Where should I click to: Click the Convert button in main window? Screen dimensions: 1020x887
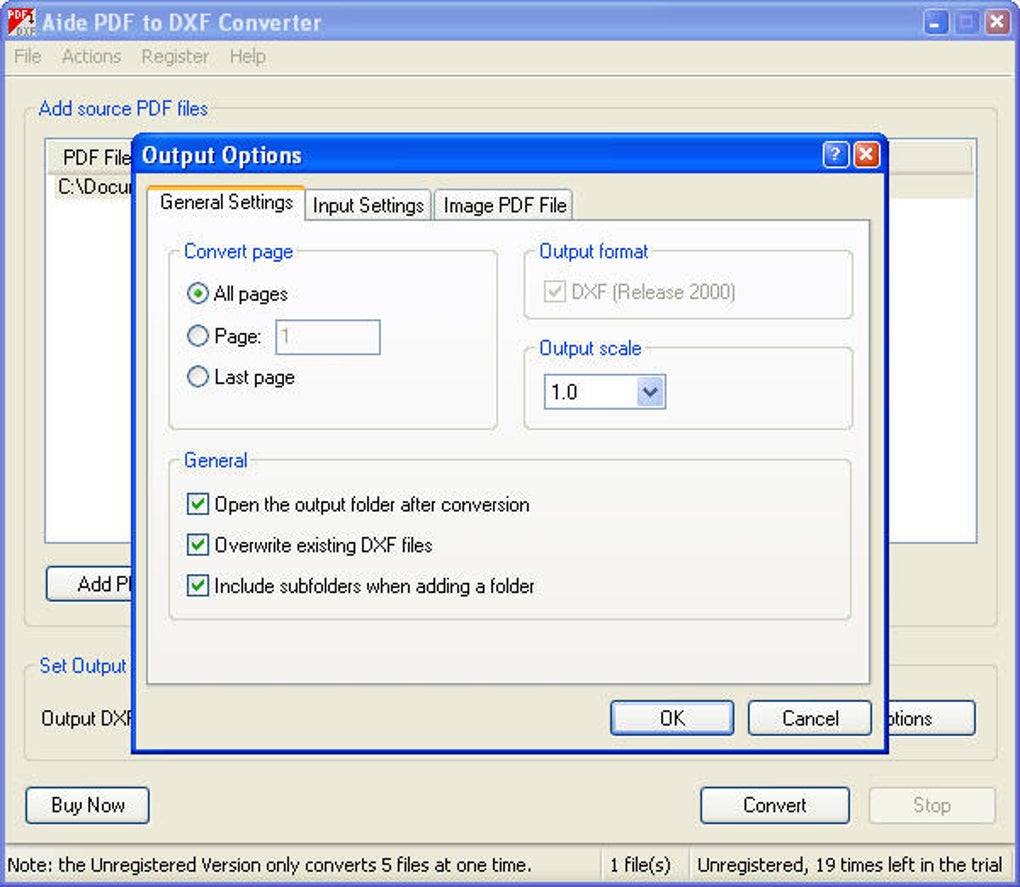(775, 805)
